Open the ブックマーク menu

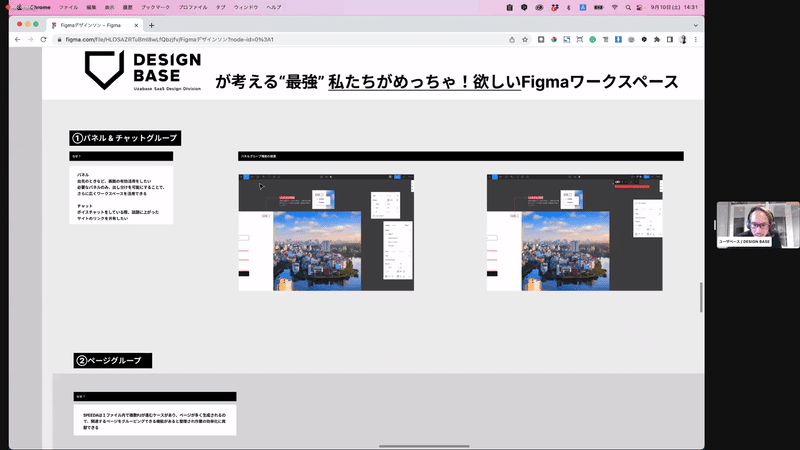click(x=156, y=7)
